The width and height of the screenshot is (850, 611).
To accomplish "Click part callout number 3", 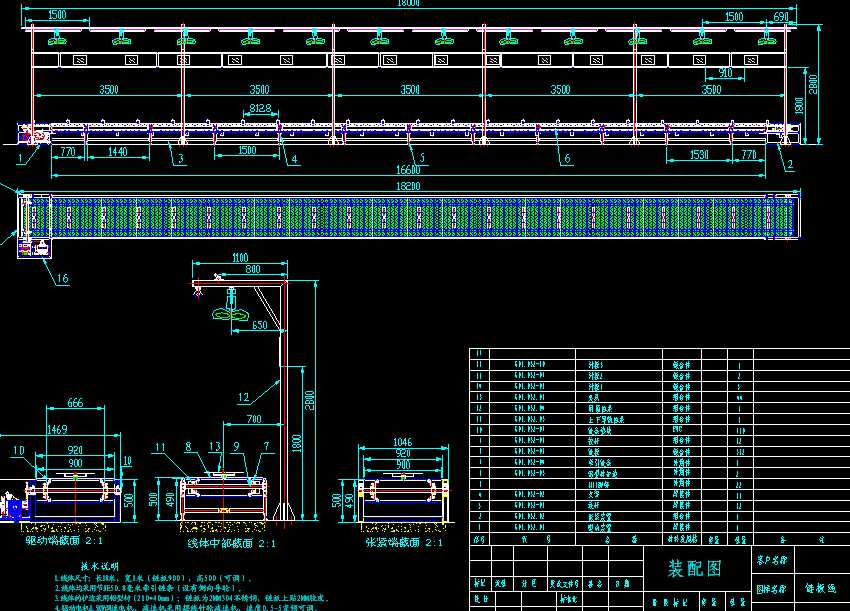I will (x=181, y=159).
